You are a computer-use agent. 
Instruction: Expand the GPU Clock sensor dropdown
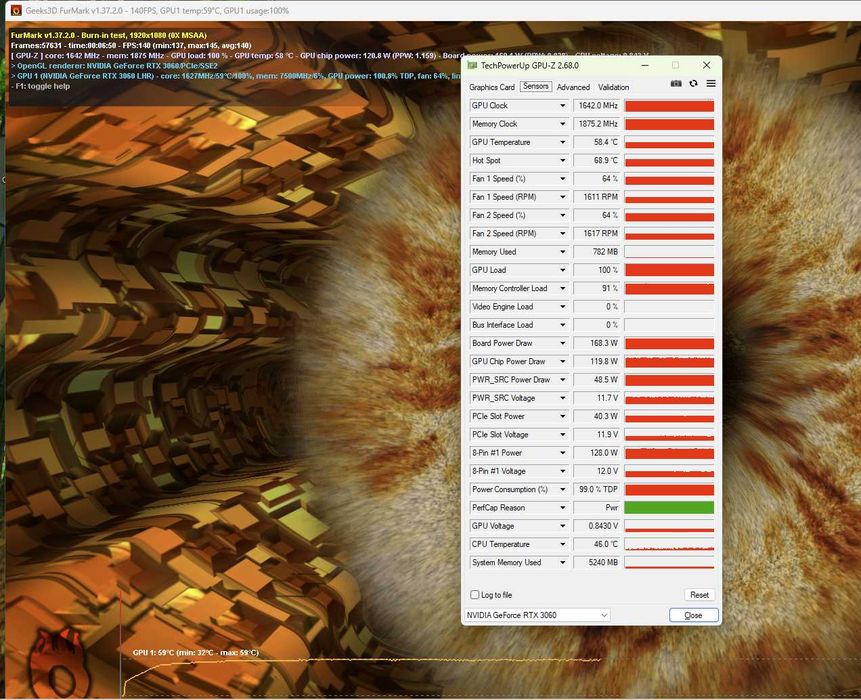(x=562, y=105)
